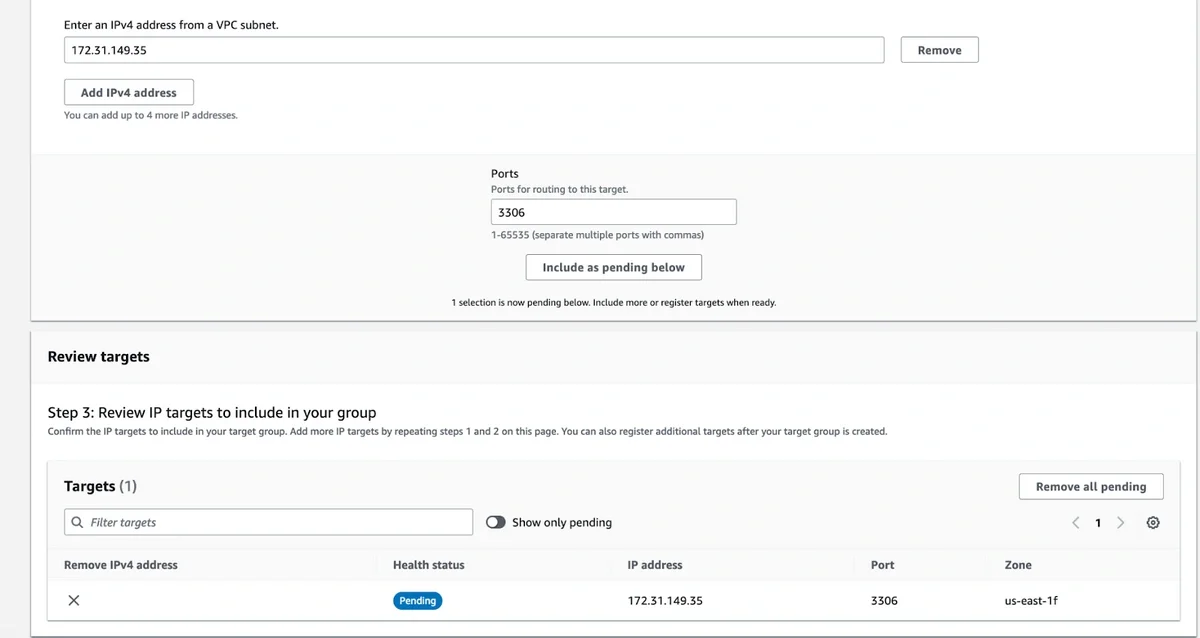Click the Remove IPv4 address column header
1200x638 pixels.
tap(121, 565)
